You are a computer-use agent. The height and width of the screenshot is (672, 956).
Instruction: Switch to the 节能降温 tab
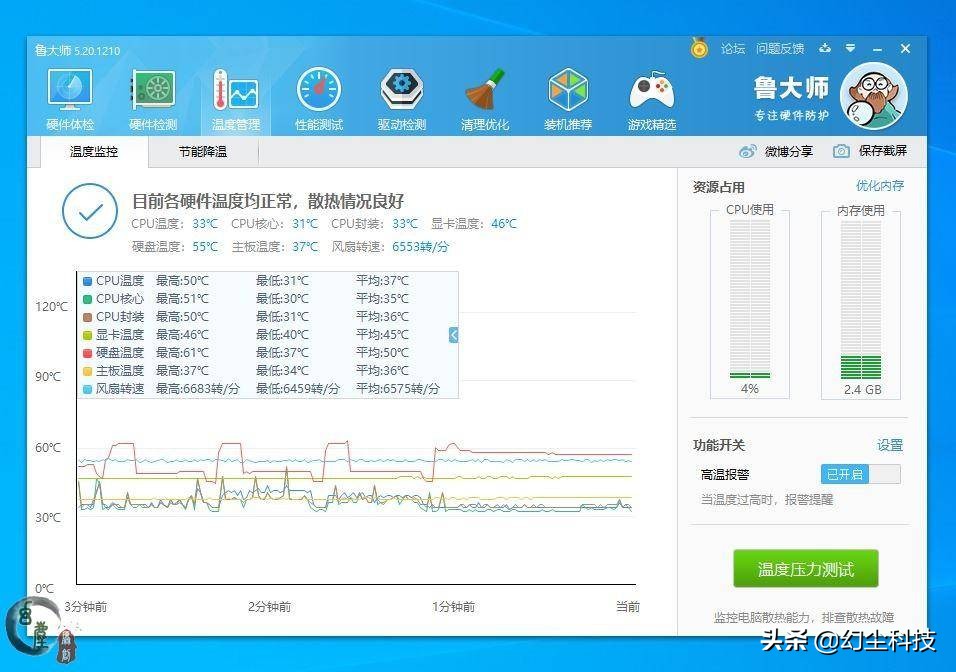tap(203, 152)
